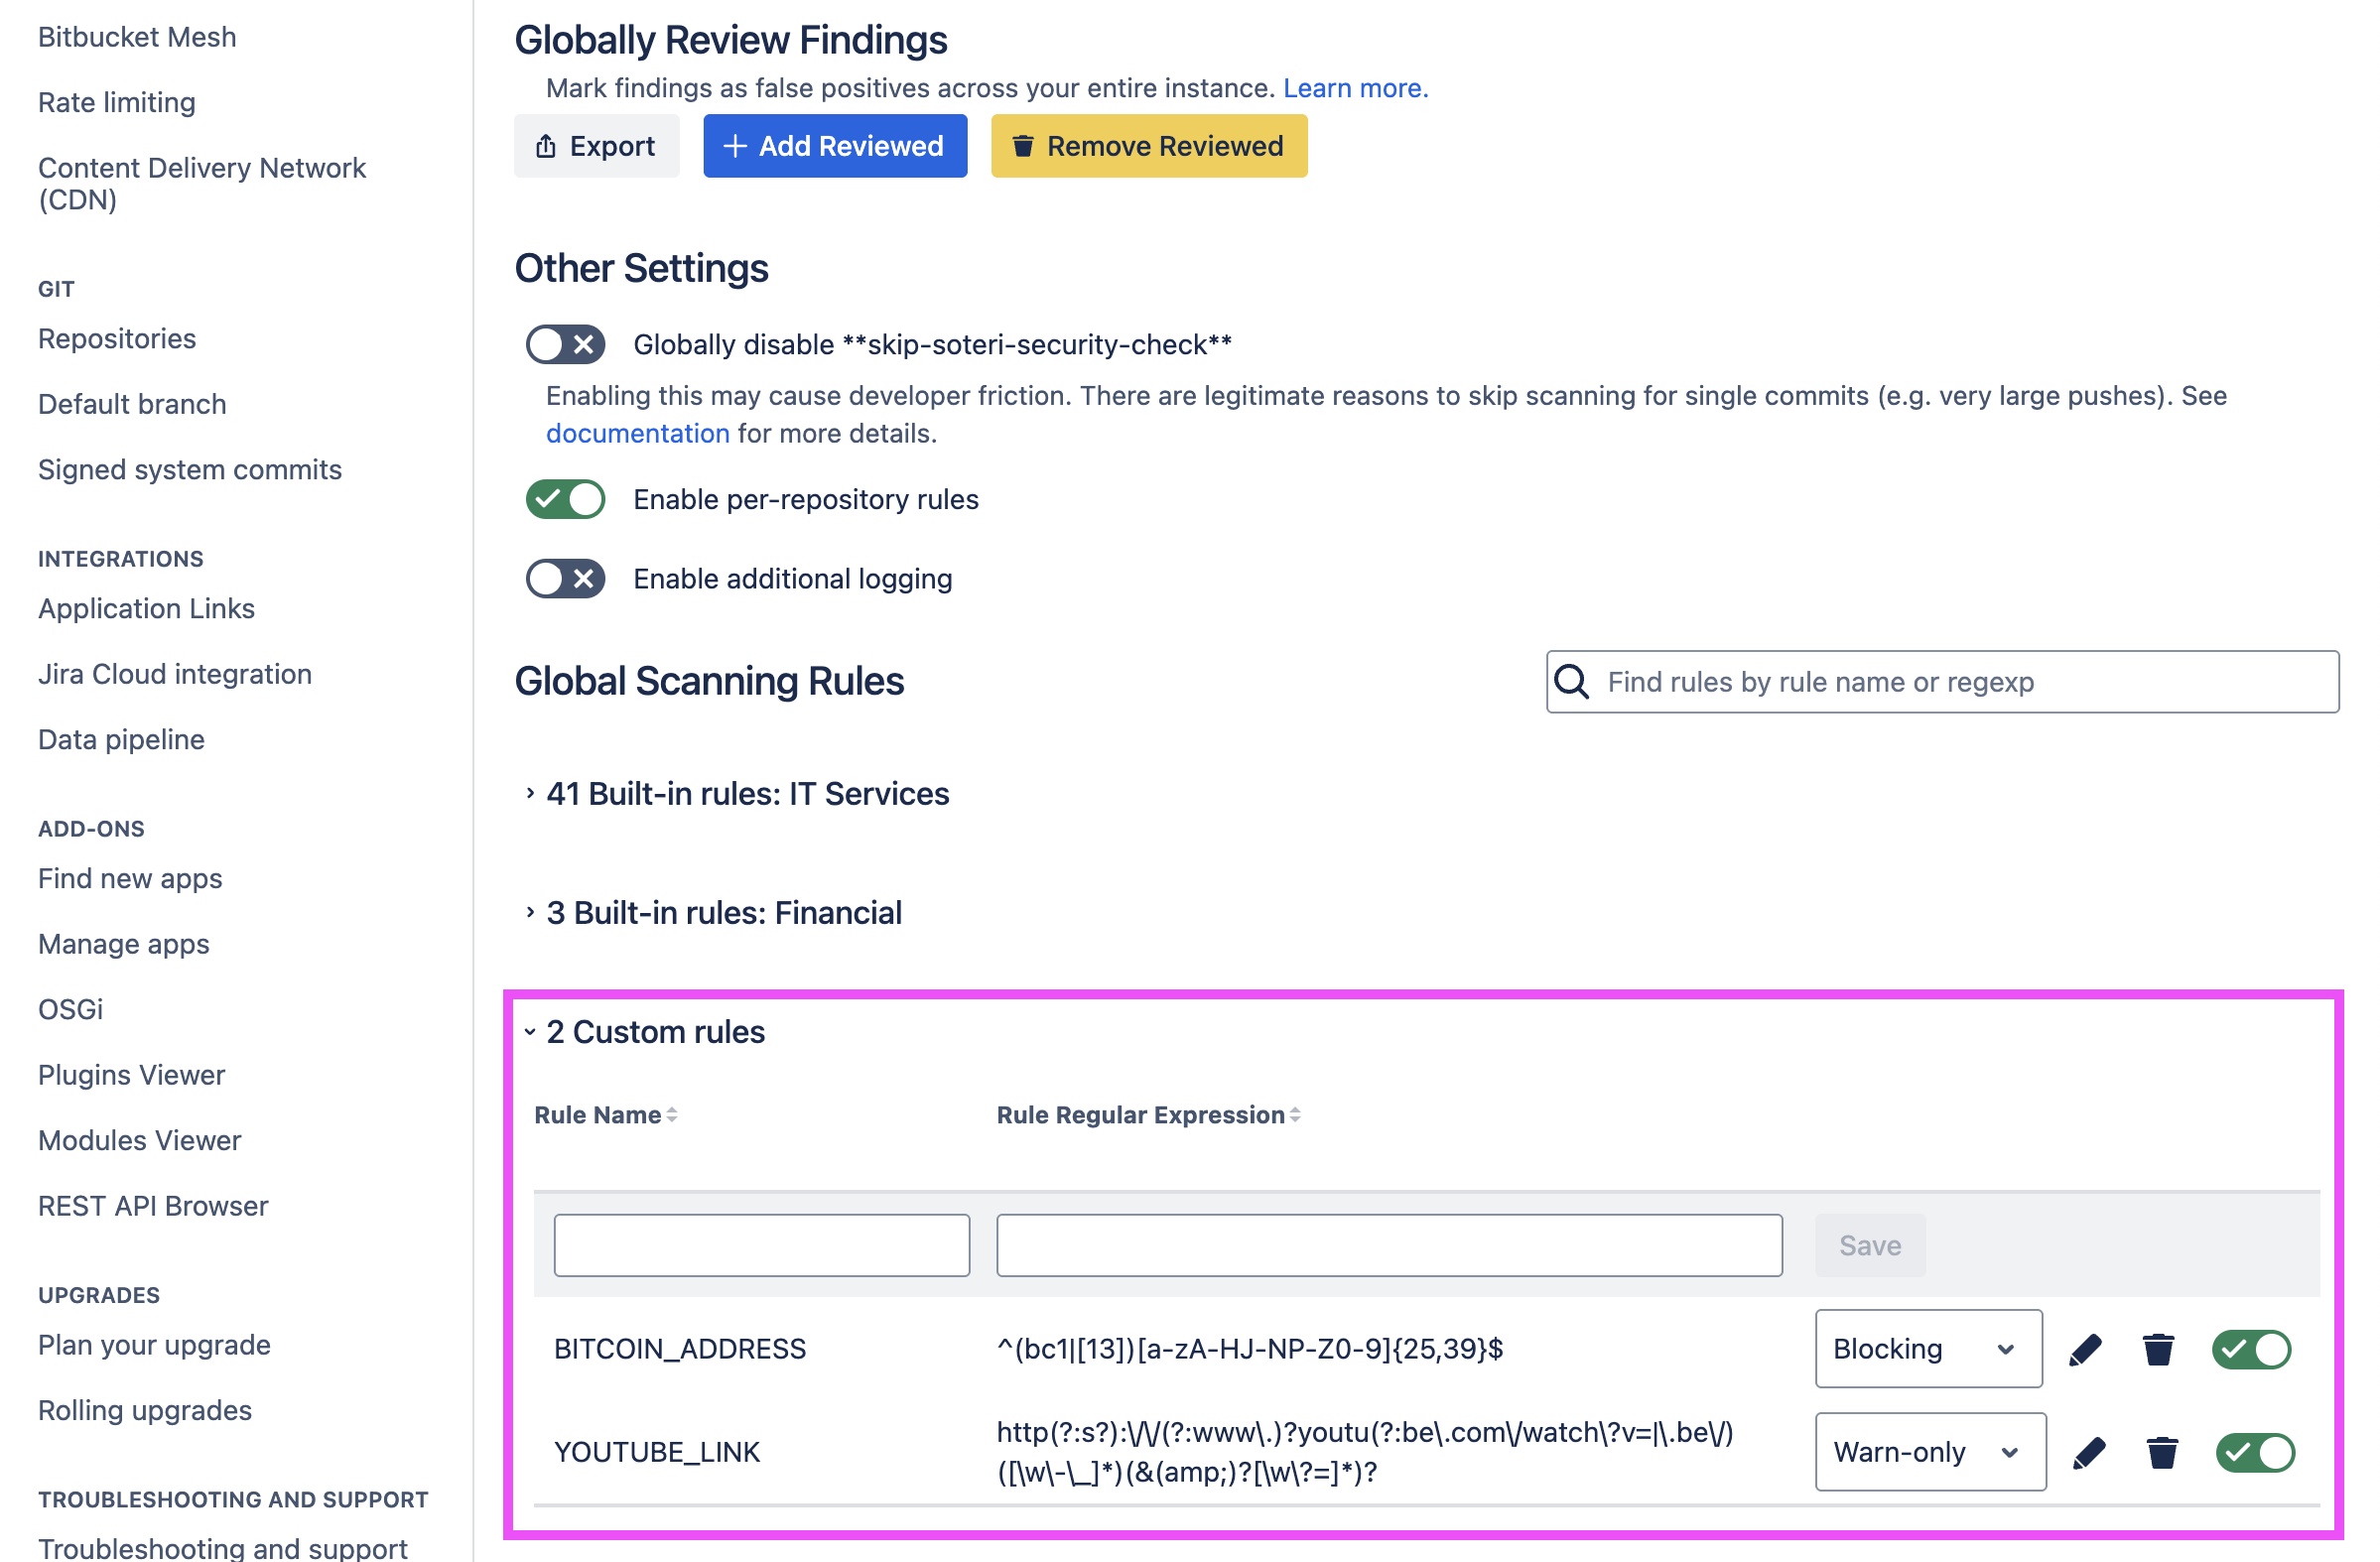Click the Add Reviewed button
Screen dimensions: 2380x1562
(x=835, y=146)
